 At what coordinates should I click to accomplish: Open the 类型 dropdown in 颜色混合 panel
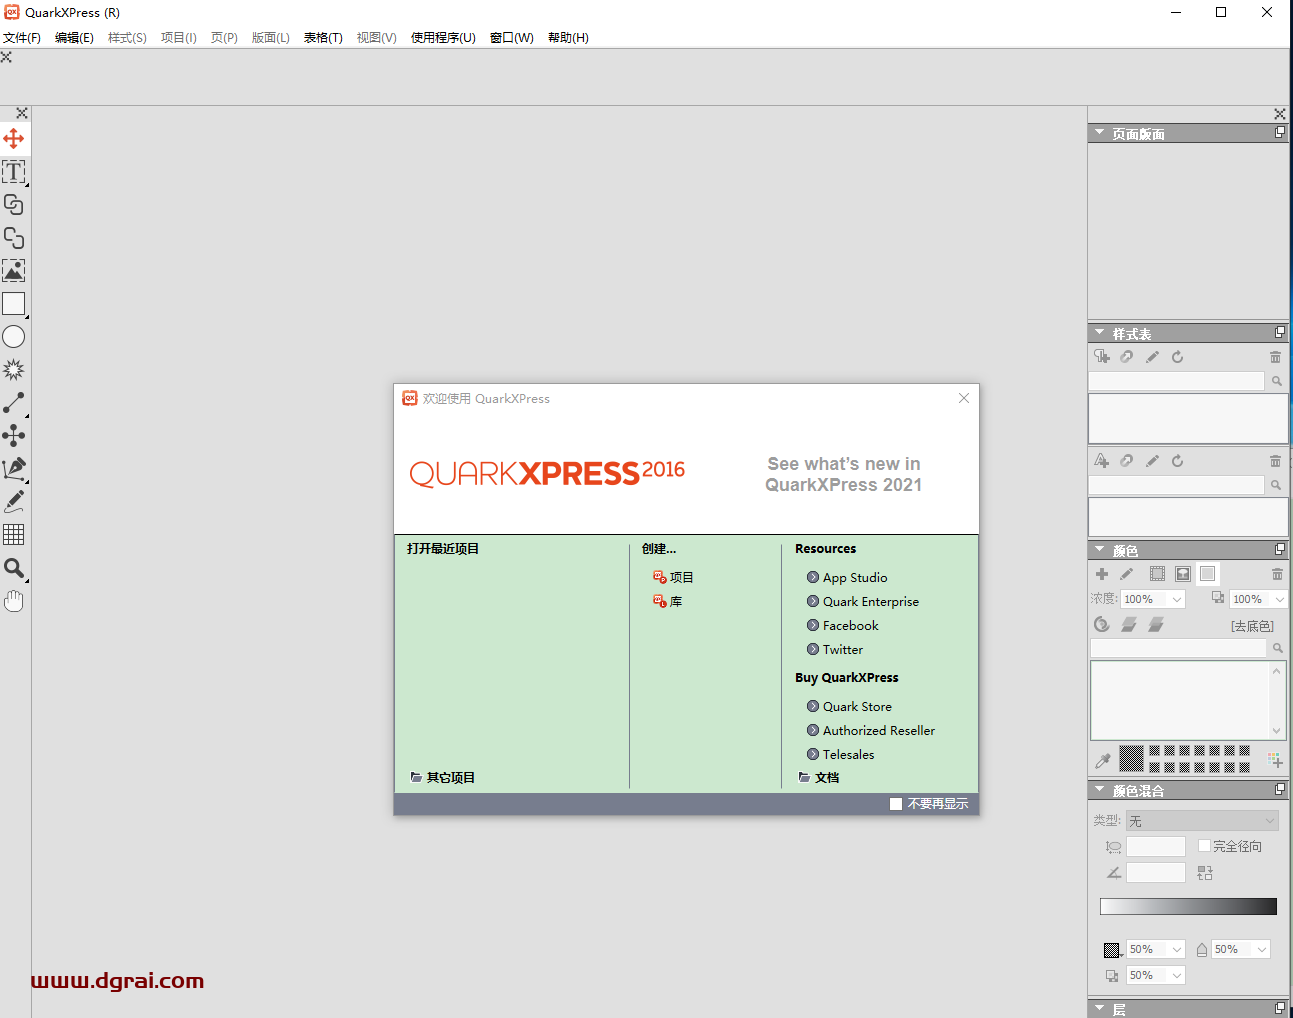[x=1202, y=820]
